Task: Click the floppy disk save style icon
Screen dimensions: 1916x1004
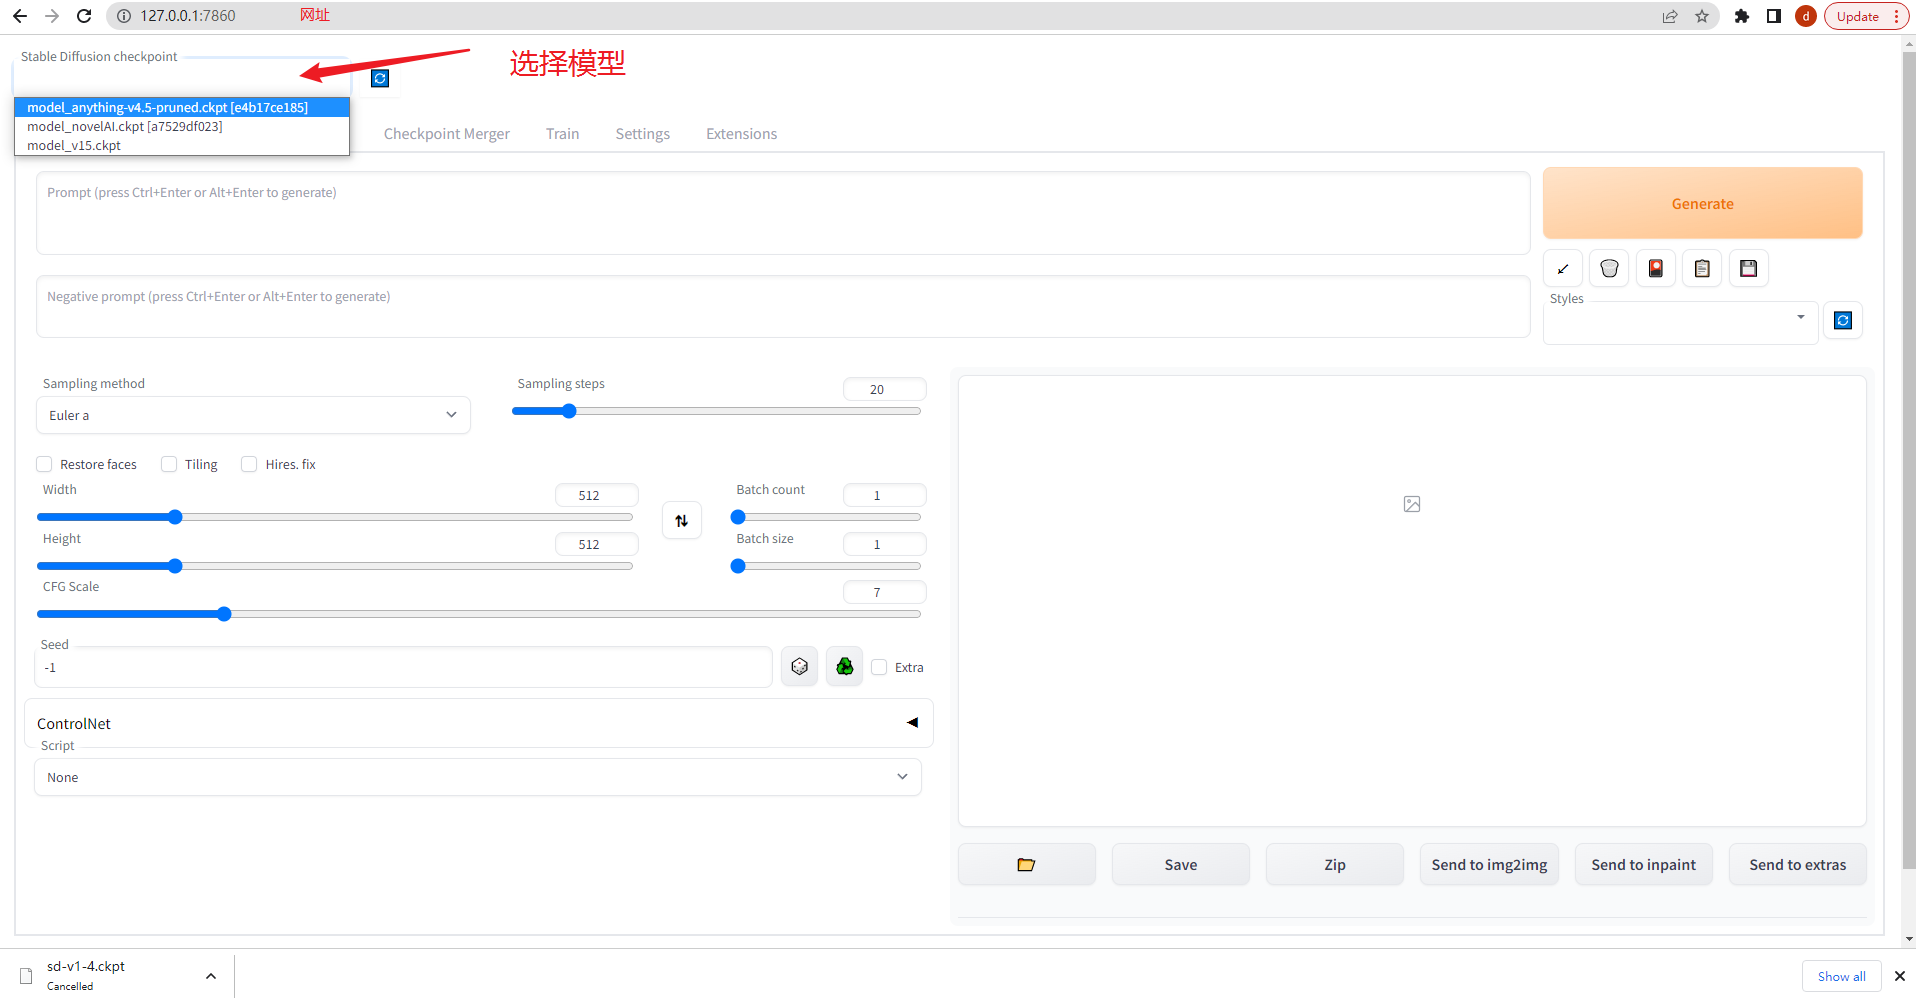Action: [x=1748, y=269]
